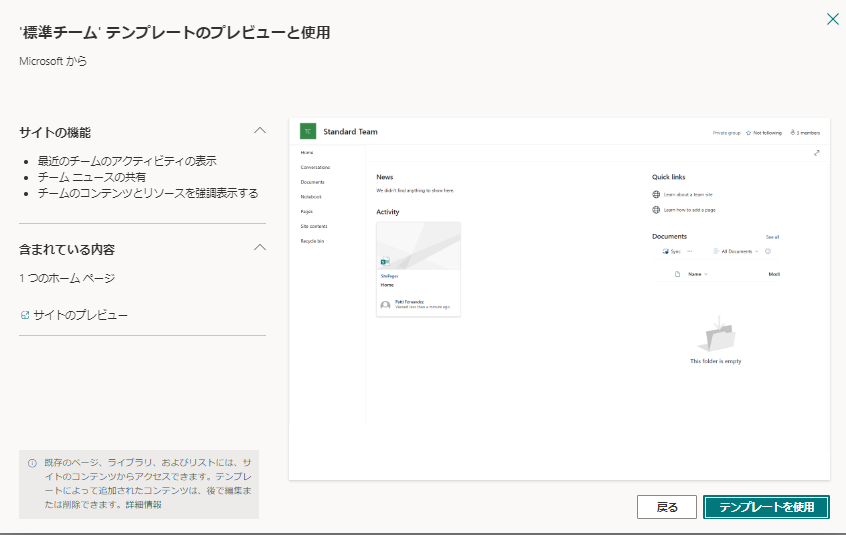Click the Standard Team title text
The width and height of the screenshot is (846, 535).
[350, 132]
